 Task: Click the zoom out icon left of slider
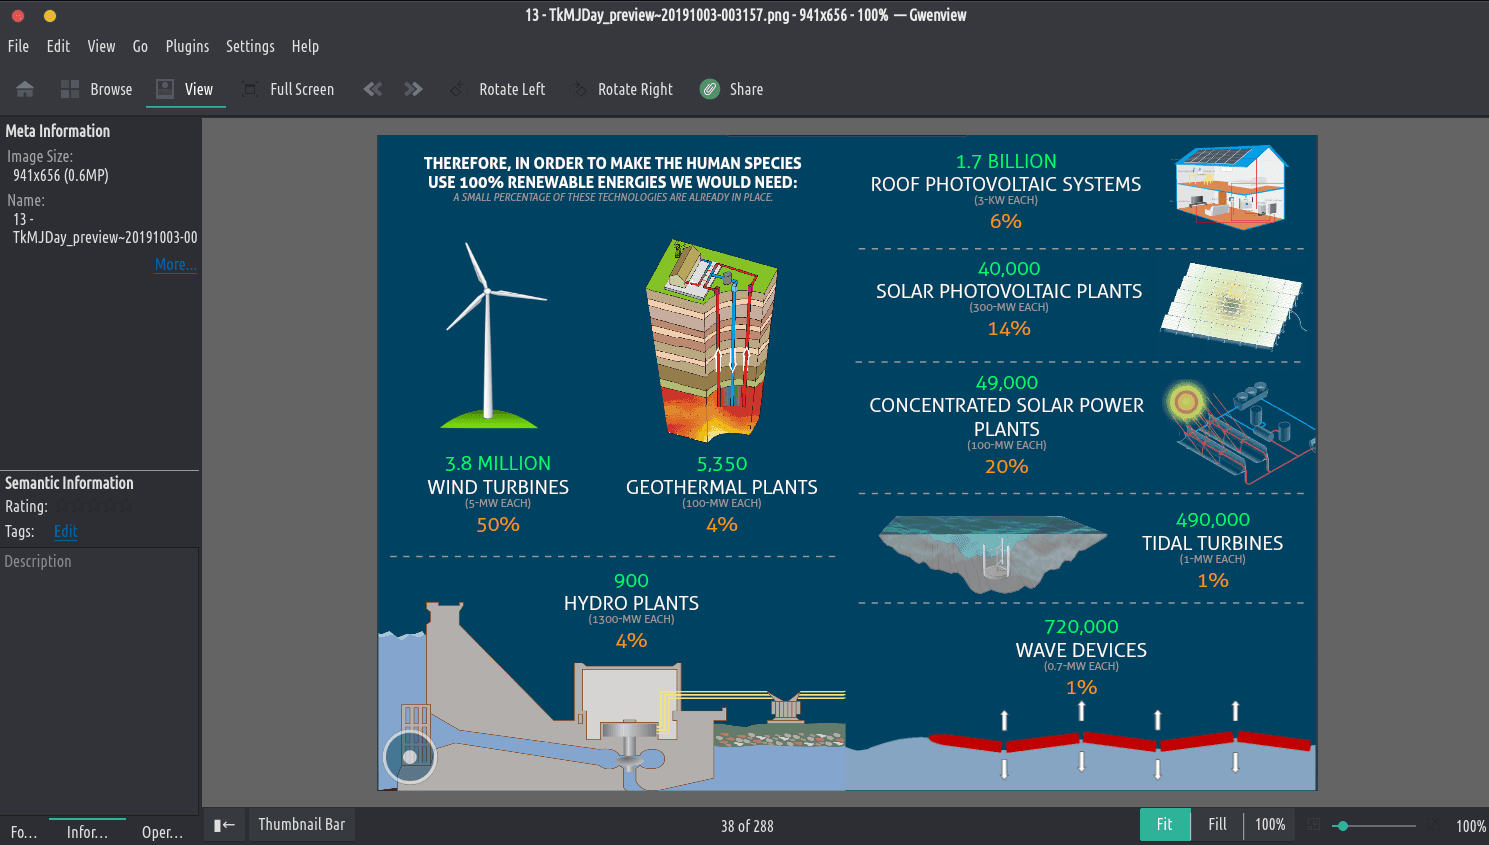click(x=1314, y=825)
